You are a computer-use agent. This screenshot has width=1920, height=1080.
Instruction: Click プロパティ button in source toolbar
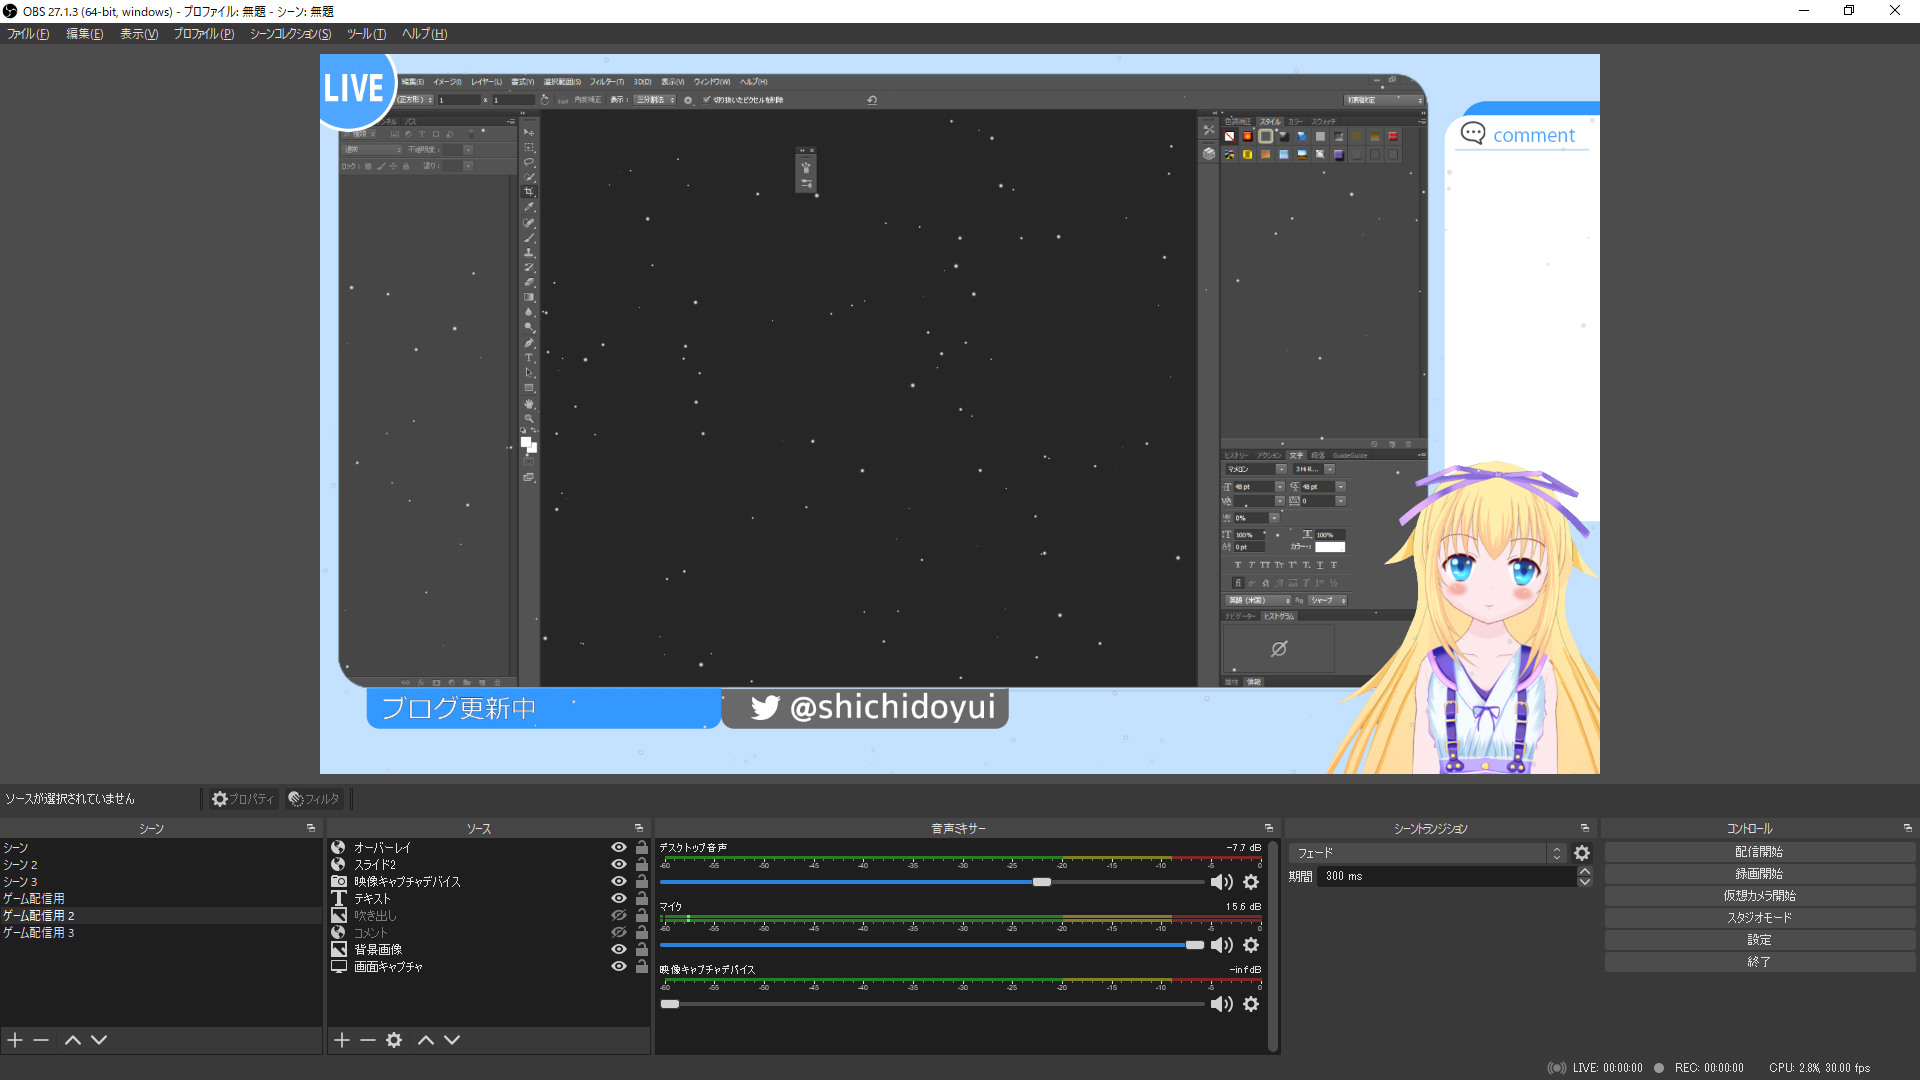click(x=243, y=799)
